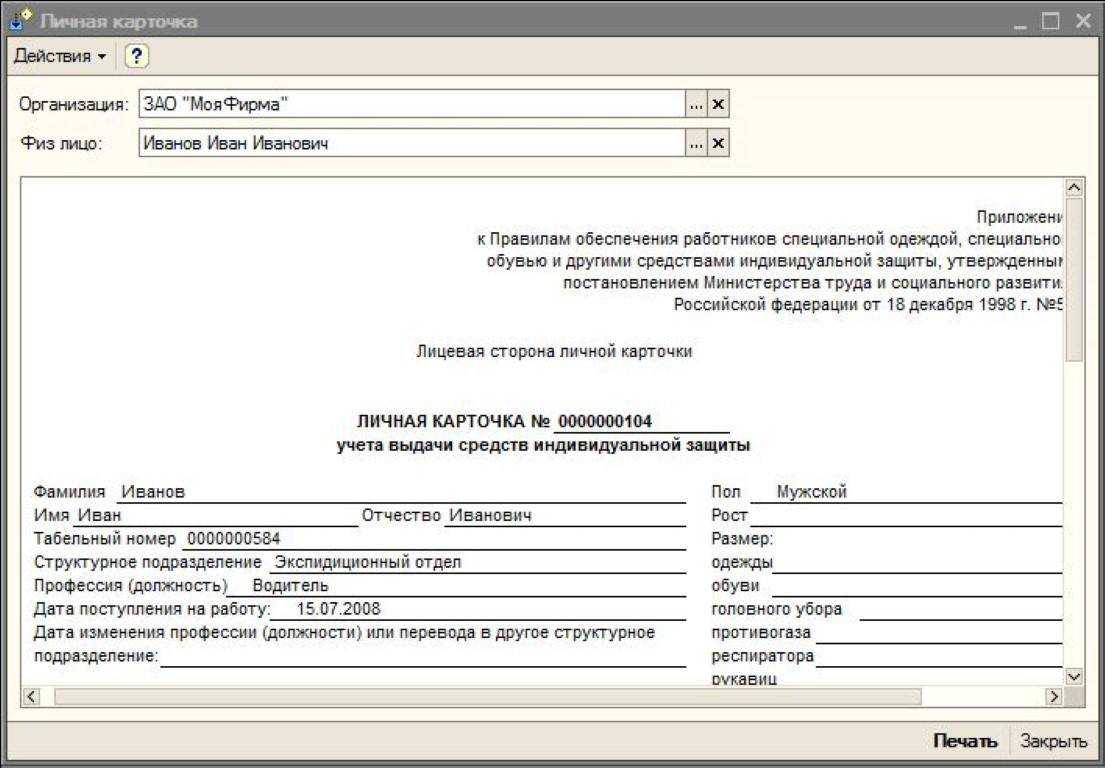The height and width of the screenshot is (768, 1105).
Task: Open selection list for Организация field
Action: click(697, 103)
